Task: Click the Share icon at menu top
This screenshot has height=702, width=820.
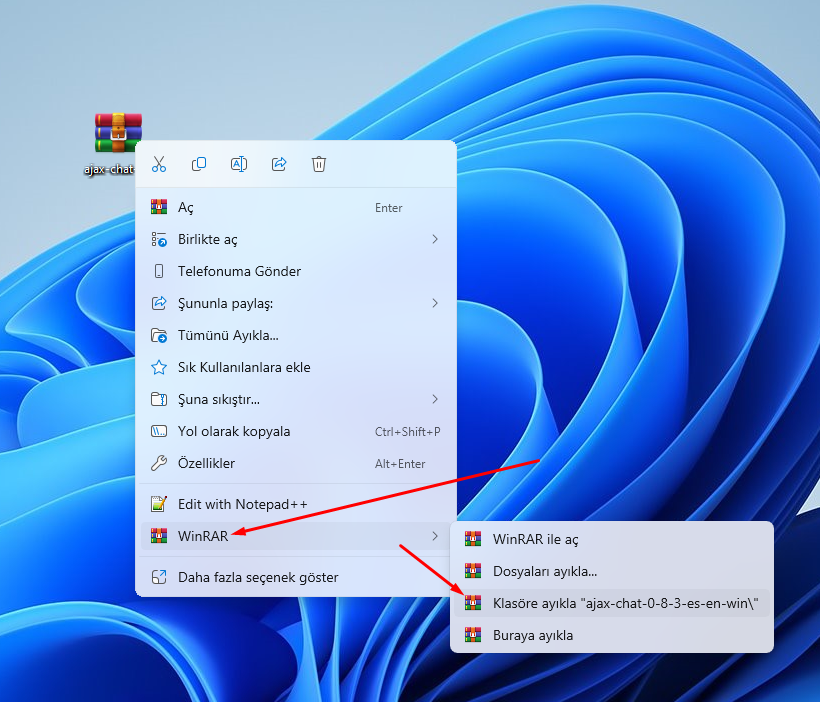Action: point(279,164)
